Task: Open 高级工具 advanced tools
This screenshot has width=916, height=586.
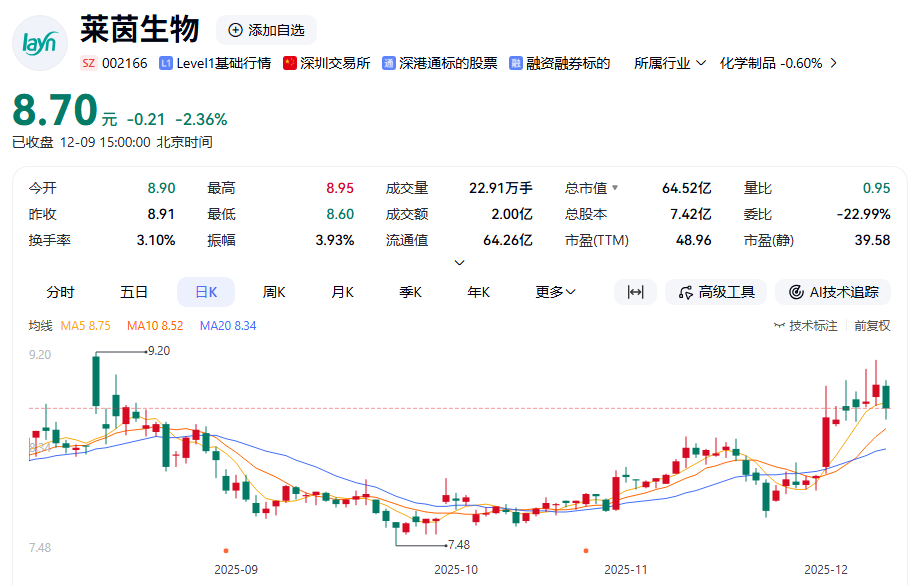Action: 716,292
